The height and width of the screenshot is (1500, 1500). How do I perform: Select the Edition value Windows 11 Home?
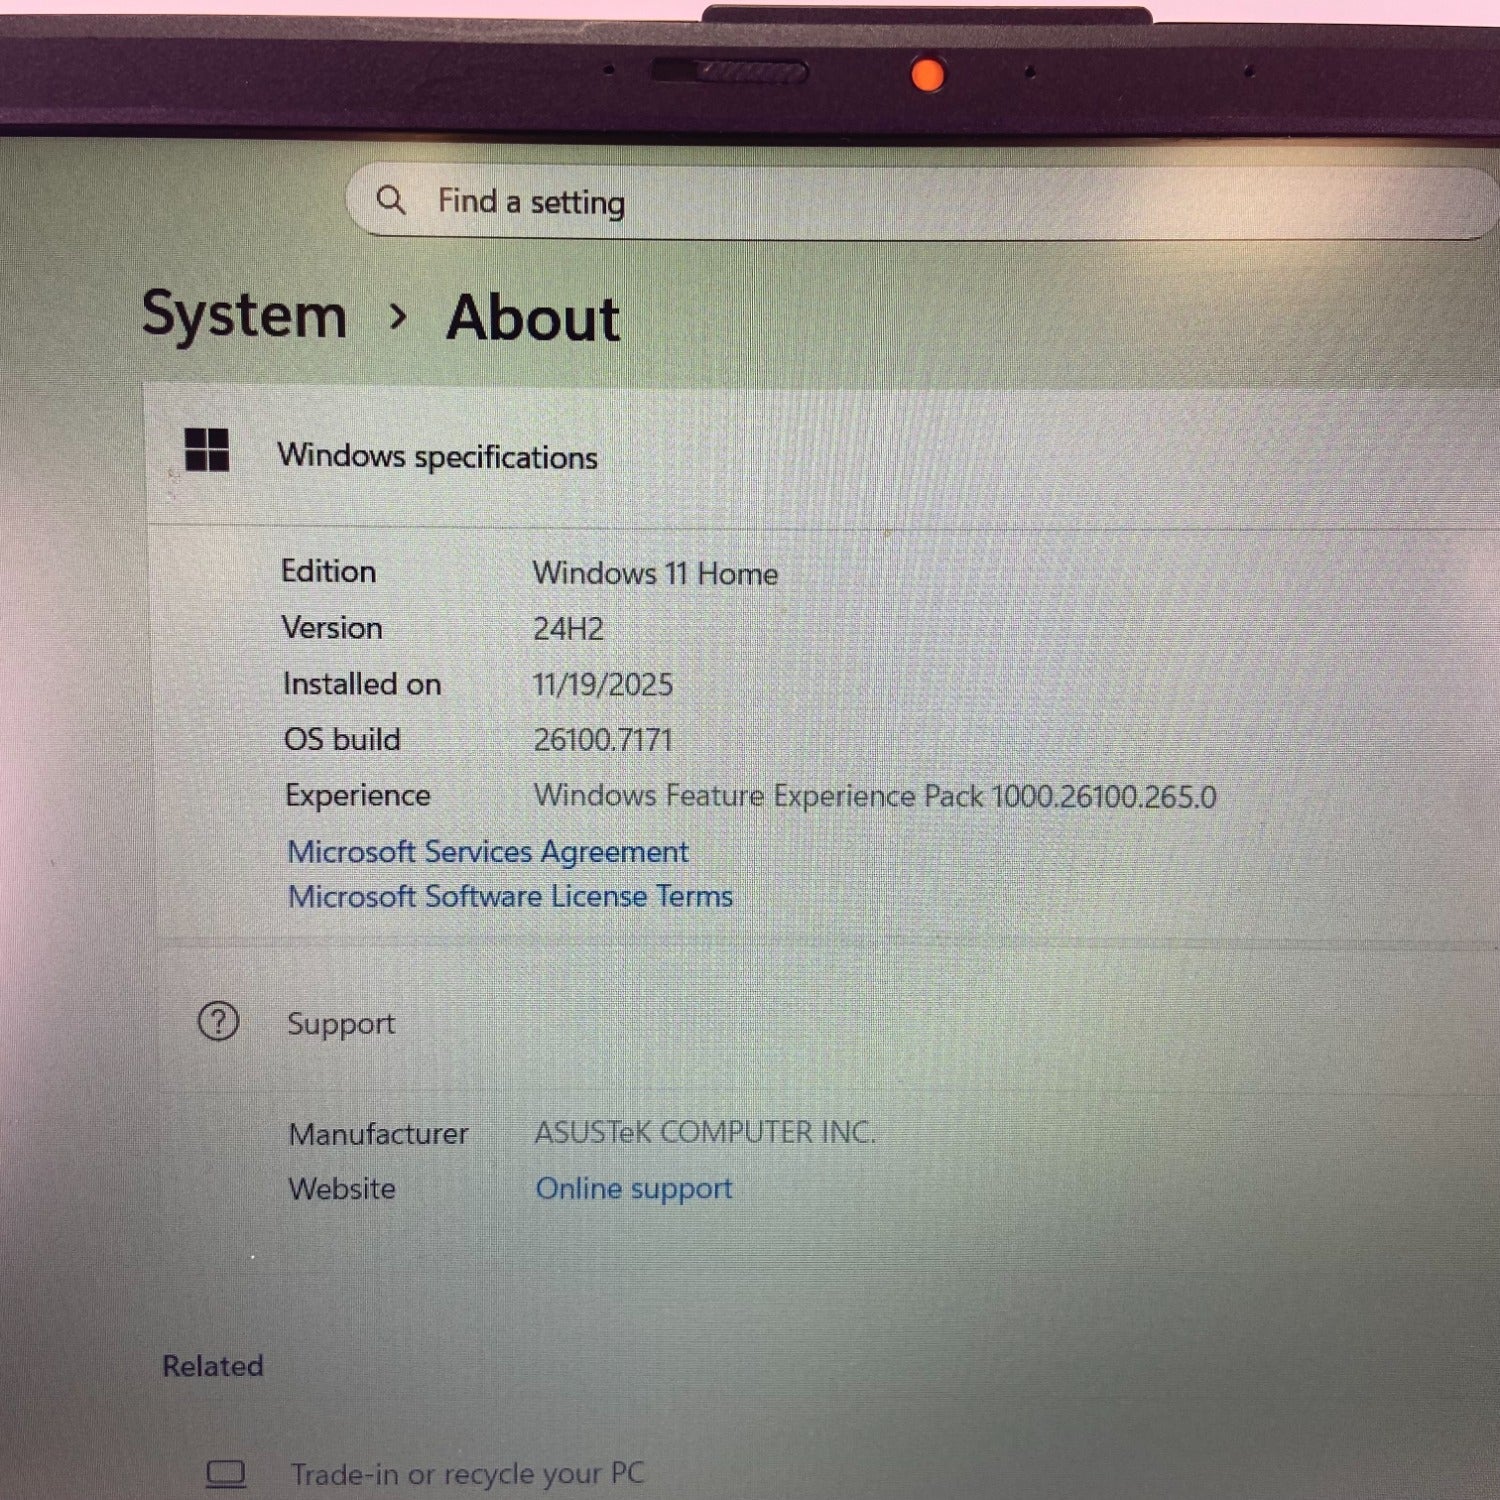coord(656,573)
